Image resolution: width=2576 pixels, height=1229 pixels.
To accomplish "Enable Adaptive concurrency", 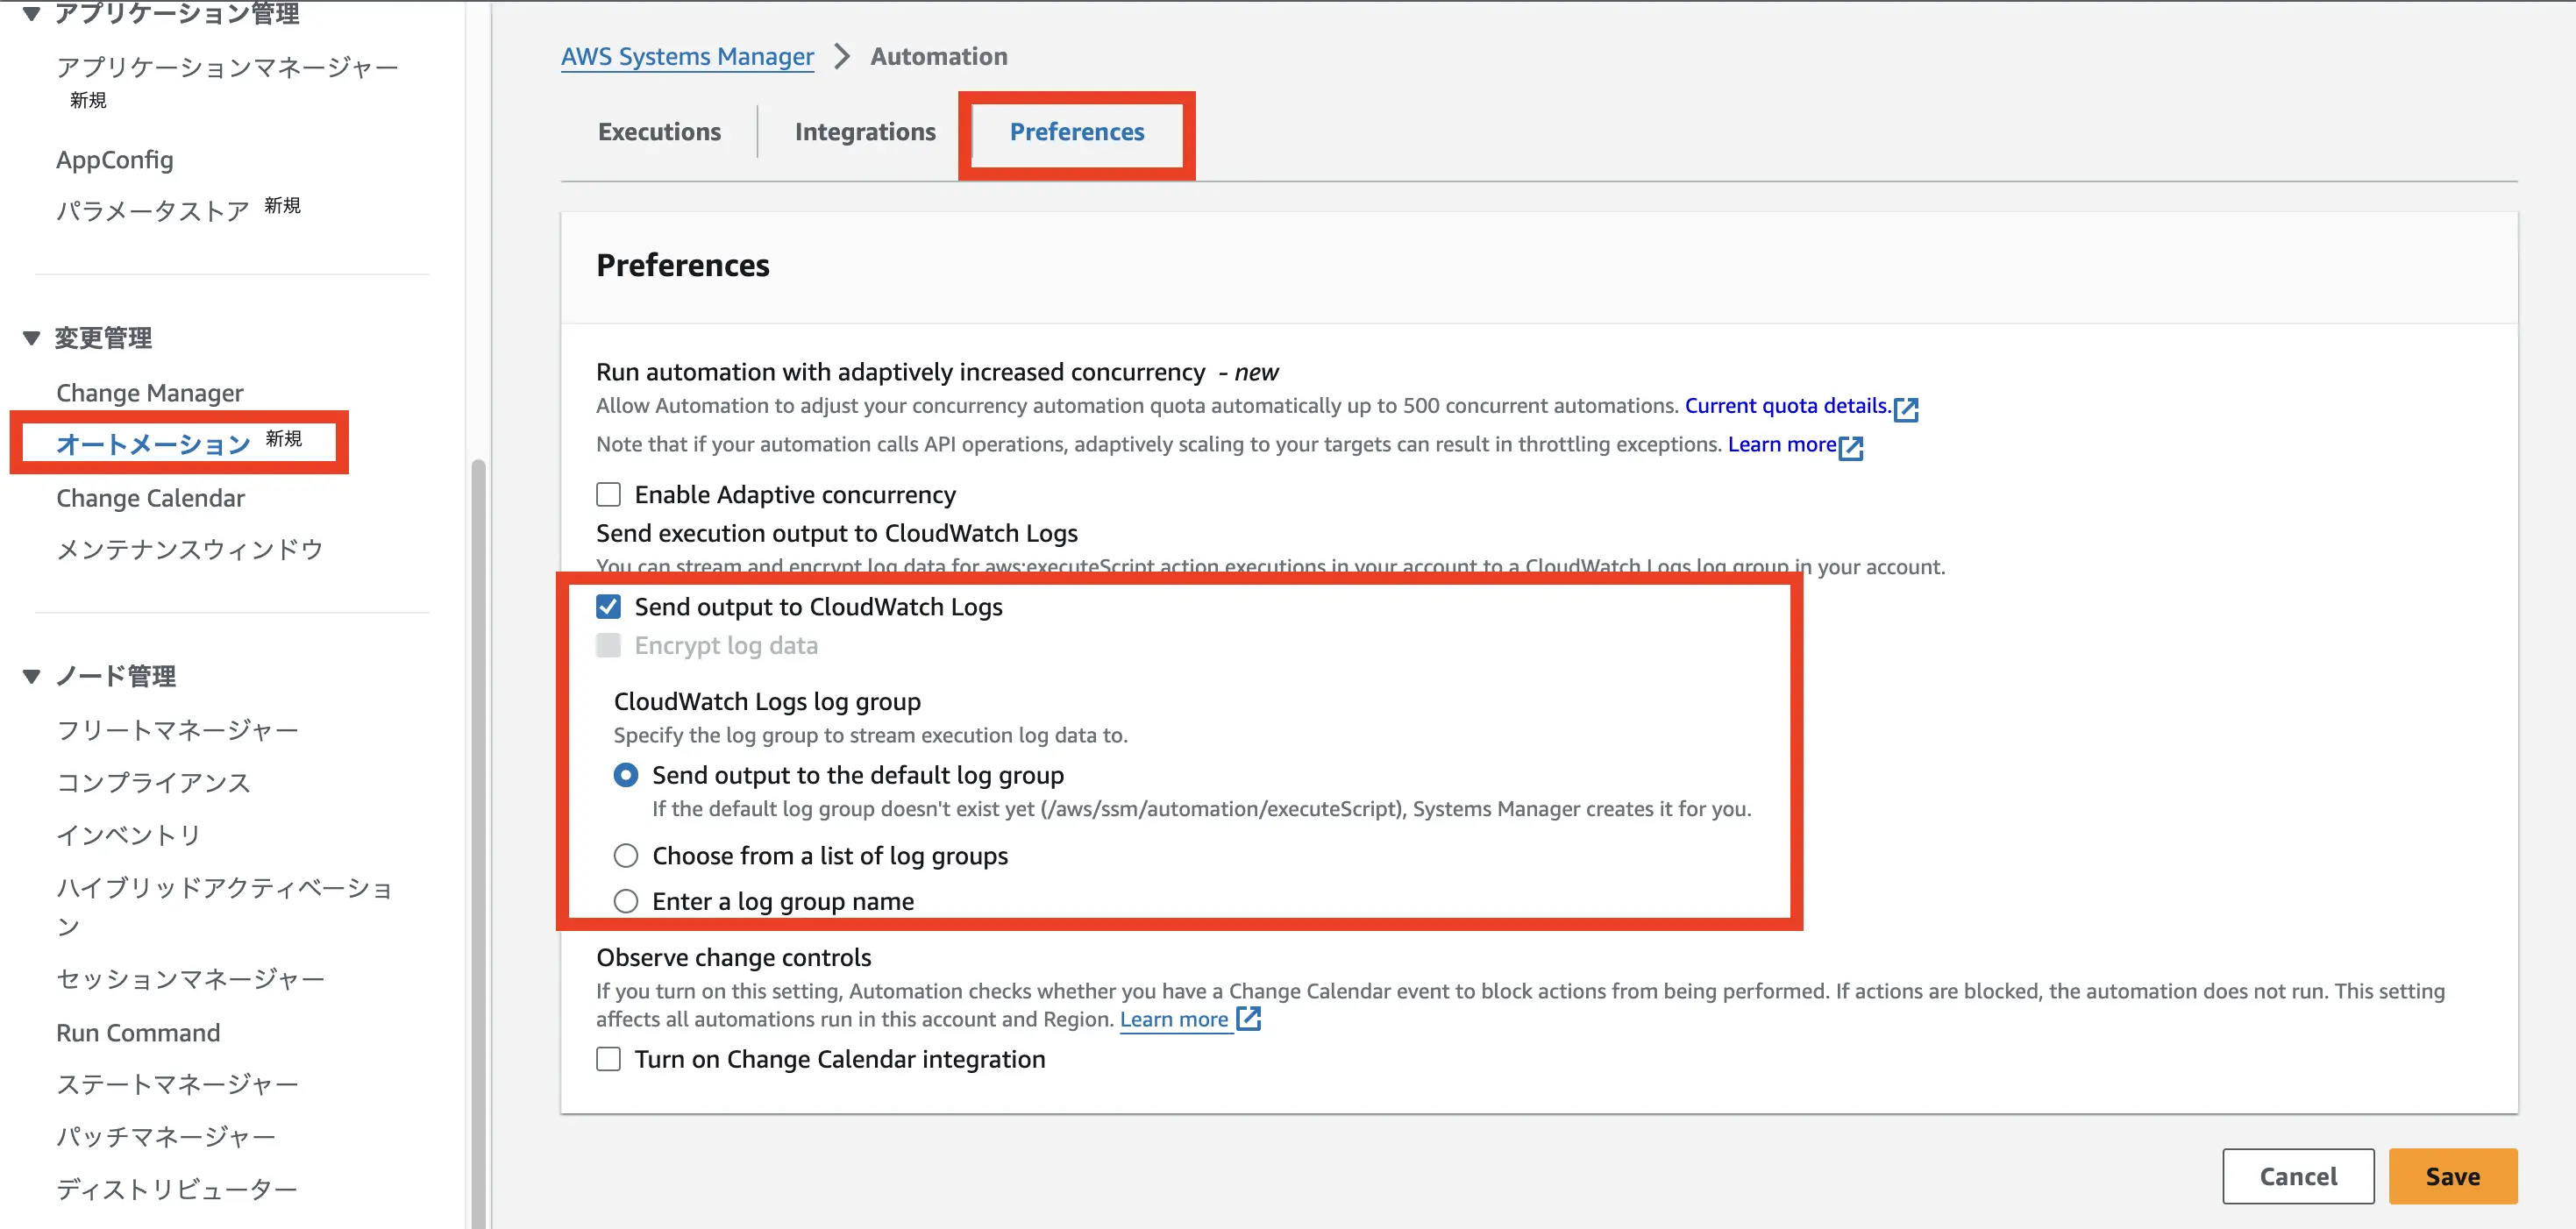I will pyautogui.click(x=608, y=493).
